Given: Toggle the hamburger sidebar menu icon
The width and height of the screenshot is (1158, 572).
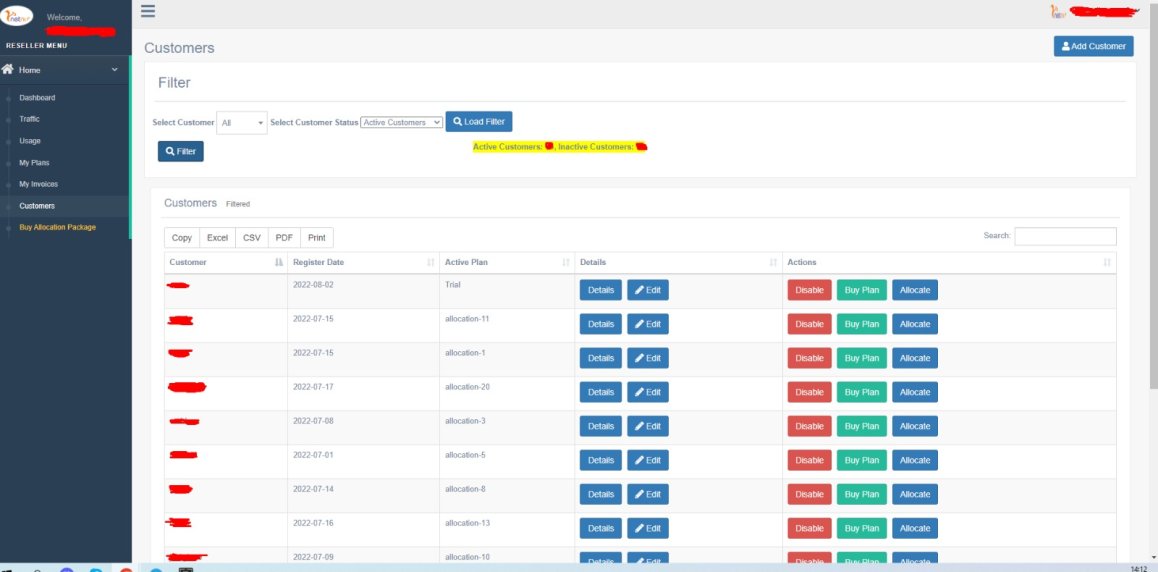Looking at the screenshot, I should pos(148,10).
